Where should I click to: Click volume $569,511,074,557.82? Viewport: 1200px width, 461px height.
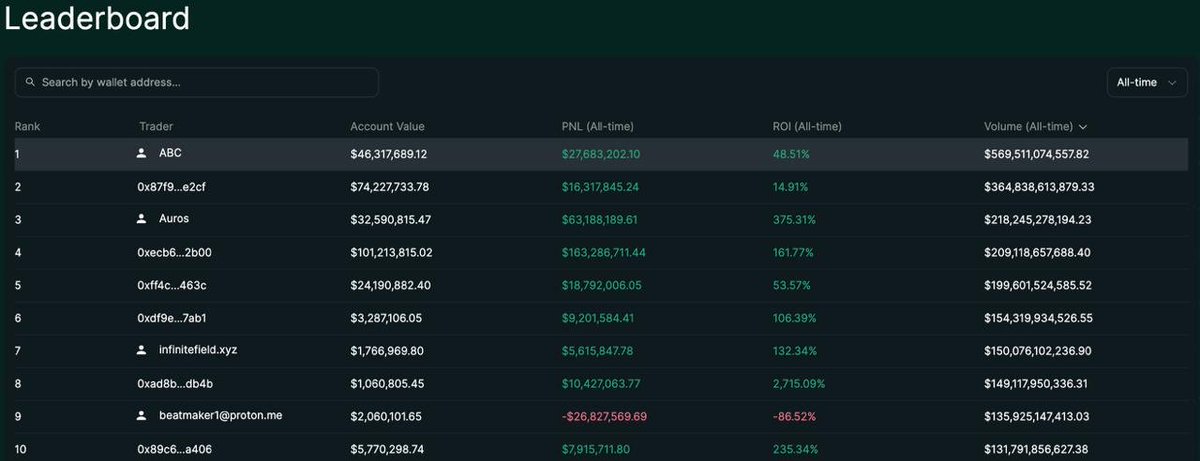(x=1037, y=154)
